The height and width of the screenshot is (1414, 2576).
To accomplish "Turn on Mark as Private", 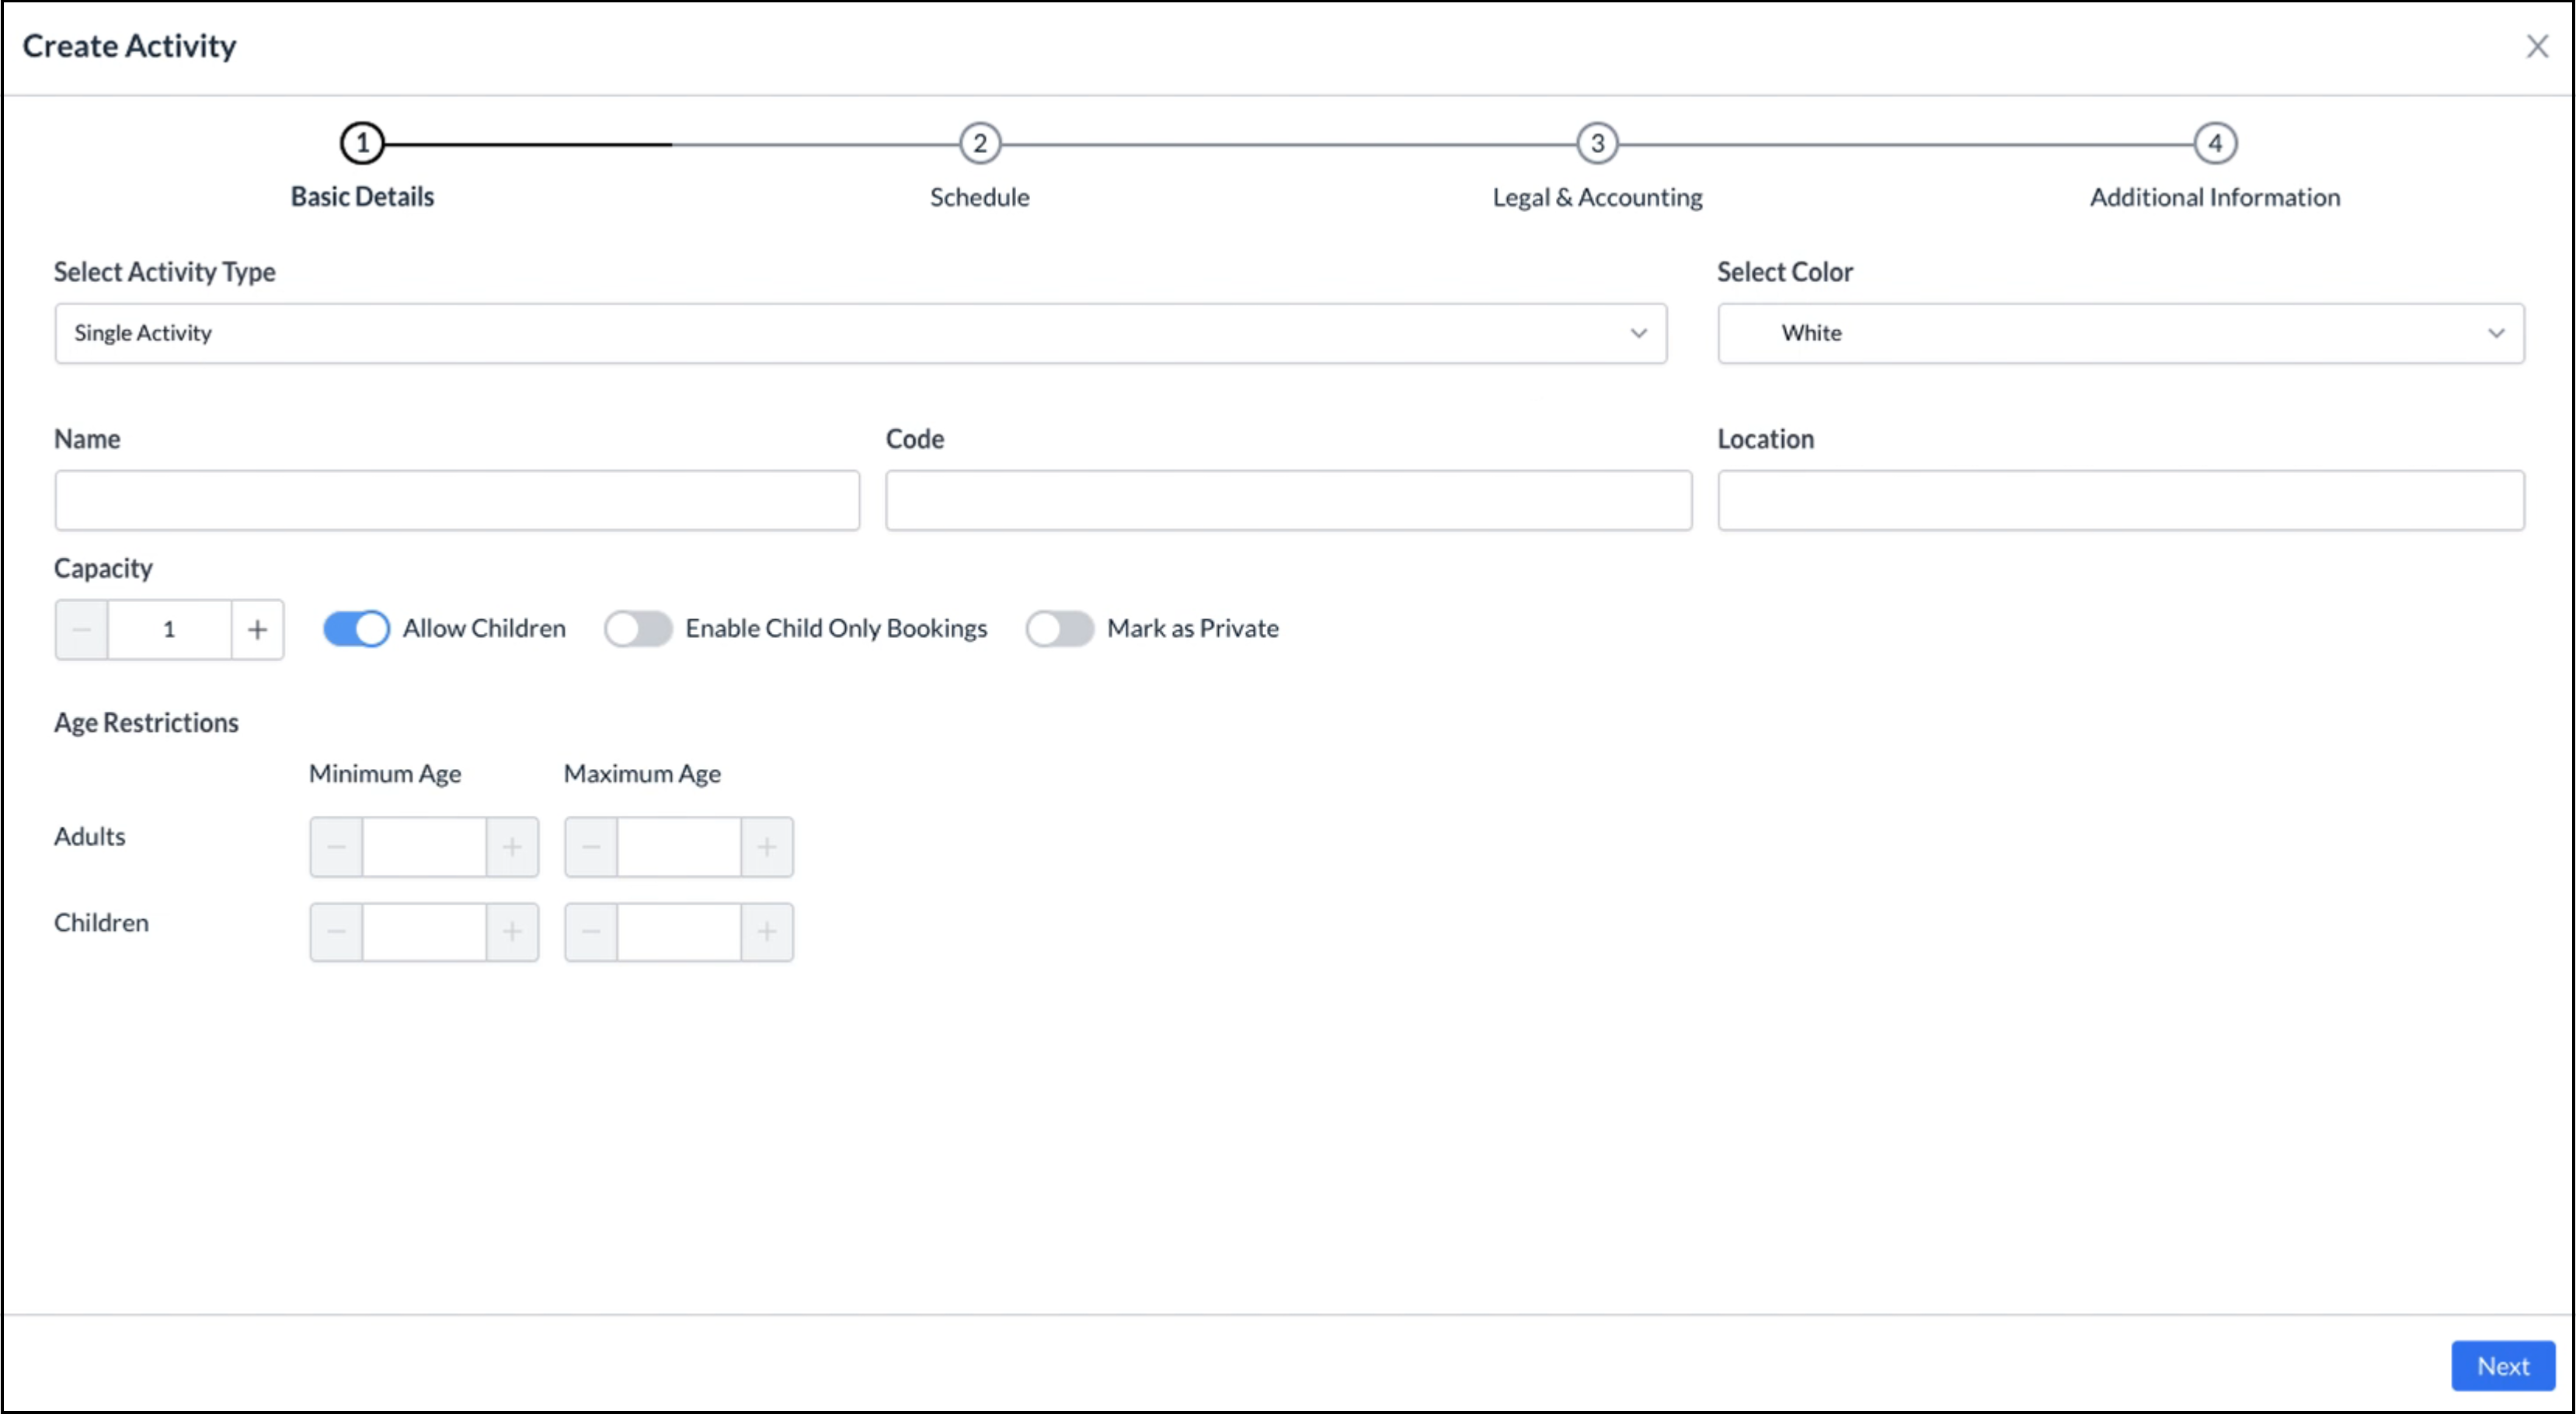I will pos(1060,628).
